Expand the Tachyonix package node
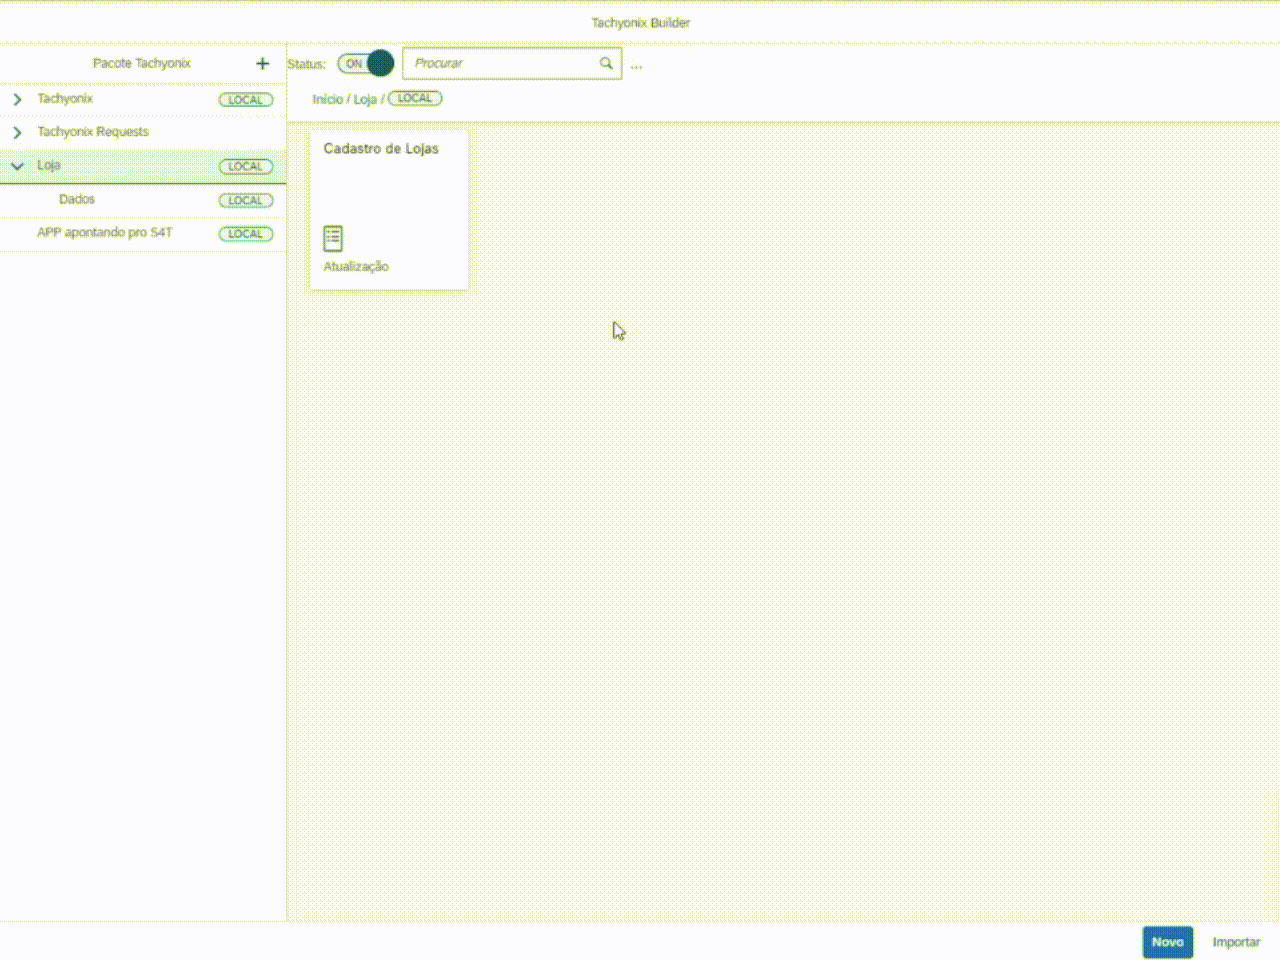Image resolution: width=1280 pixels, height=960 pixels. click(x=17, y=100)
